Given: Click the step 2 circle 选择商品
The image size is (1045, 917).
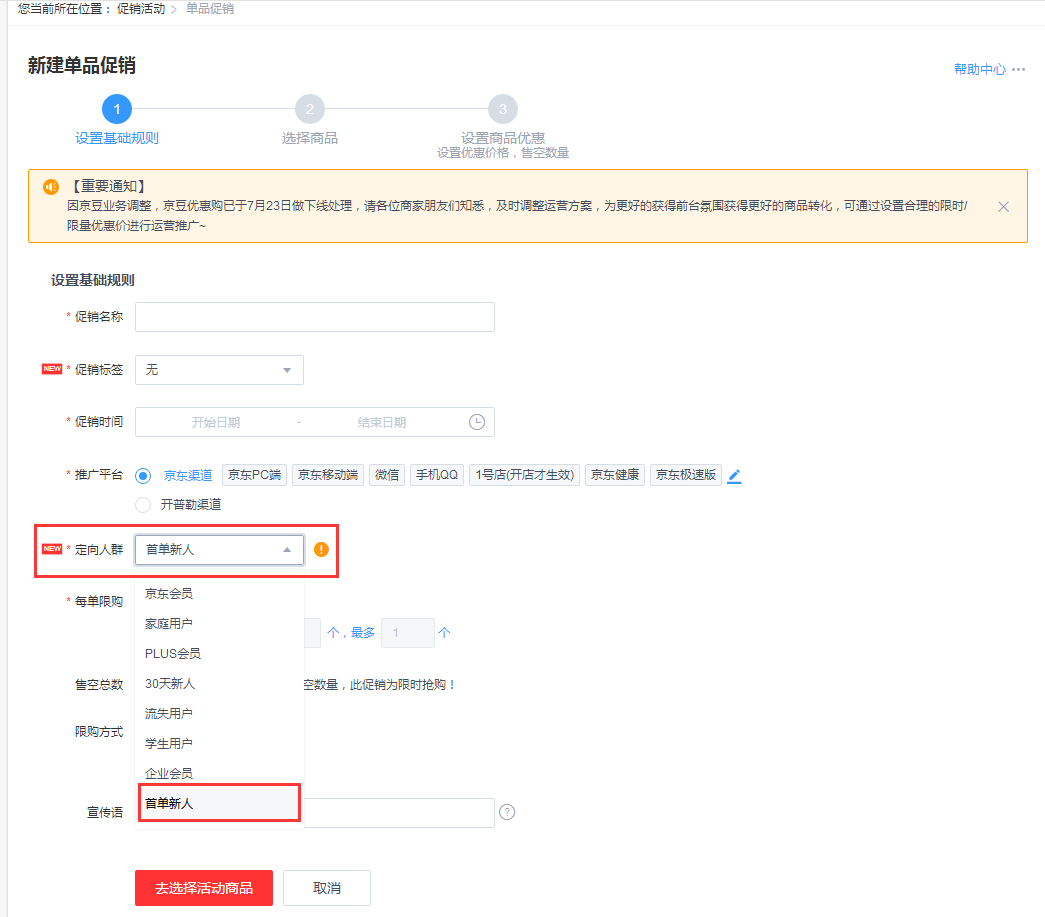Looking at the screenshot, I should tap(310, 109).
